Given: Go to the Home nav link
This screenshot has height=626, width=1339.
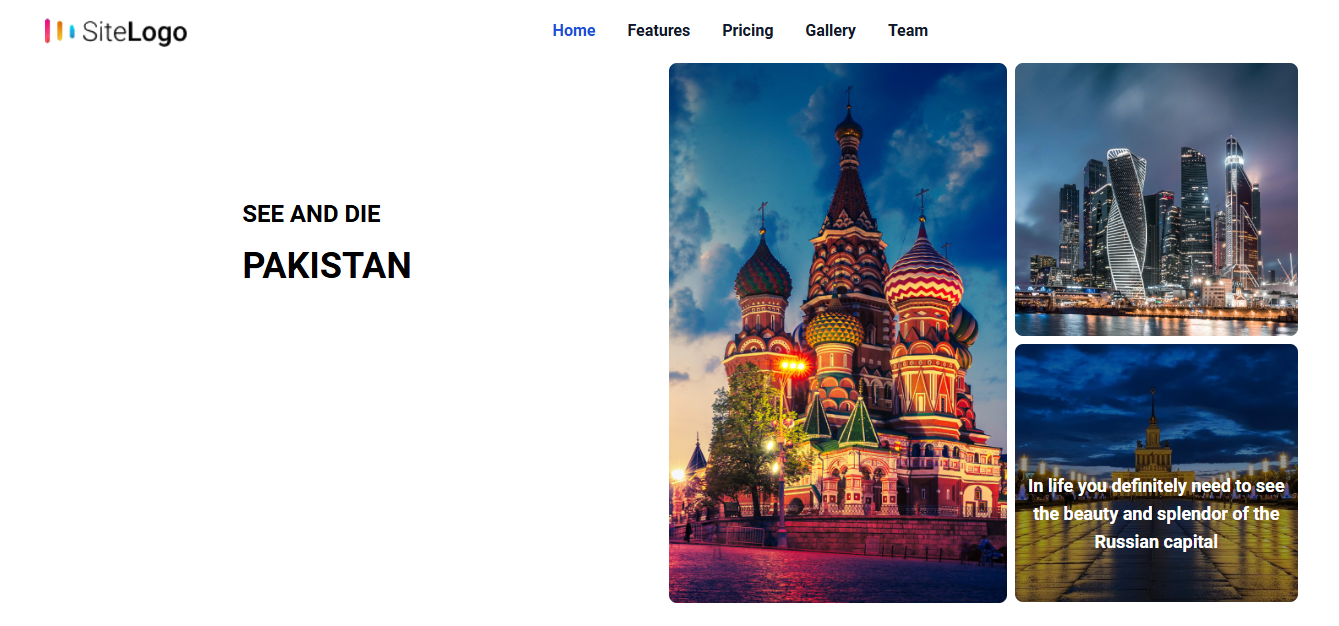Looking at the screenshot, I should pos(574,31).
